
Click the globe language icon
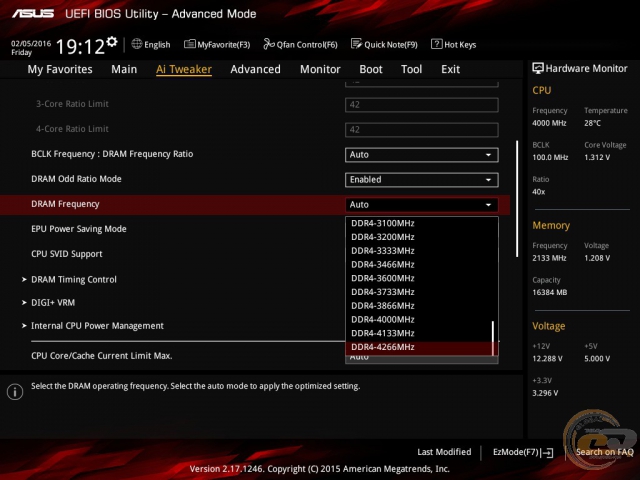(137, 44)
